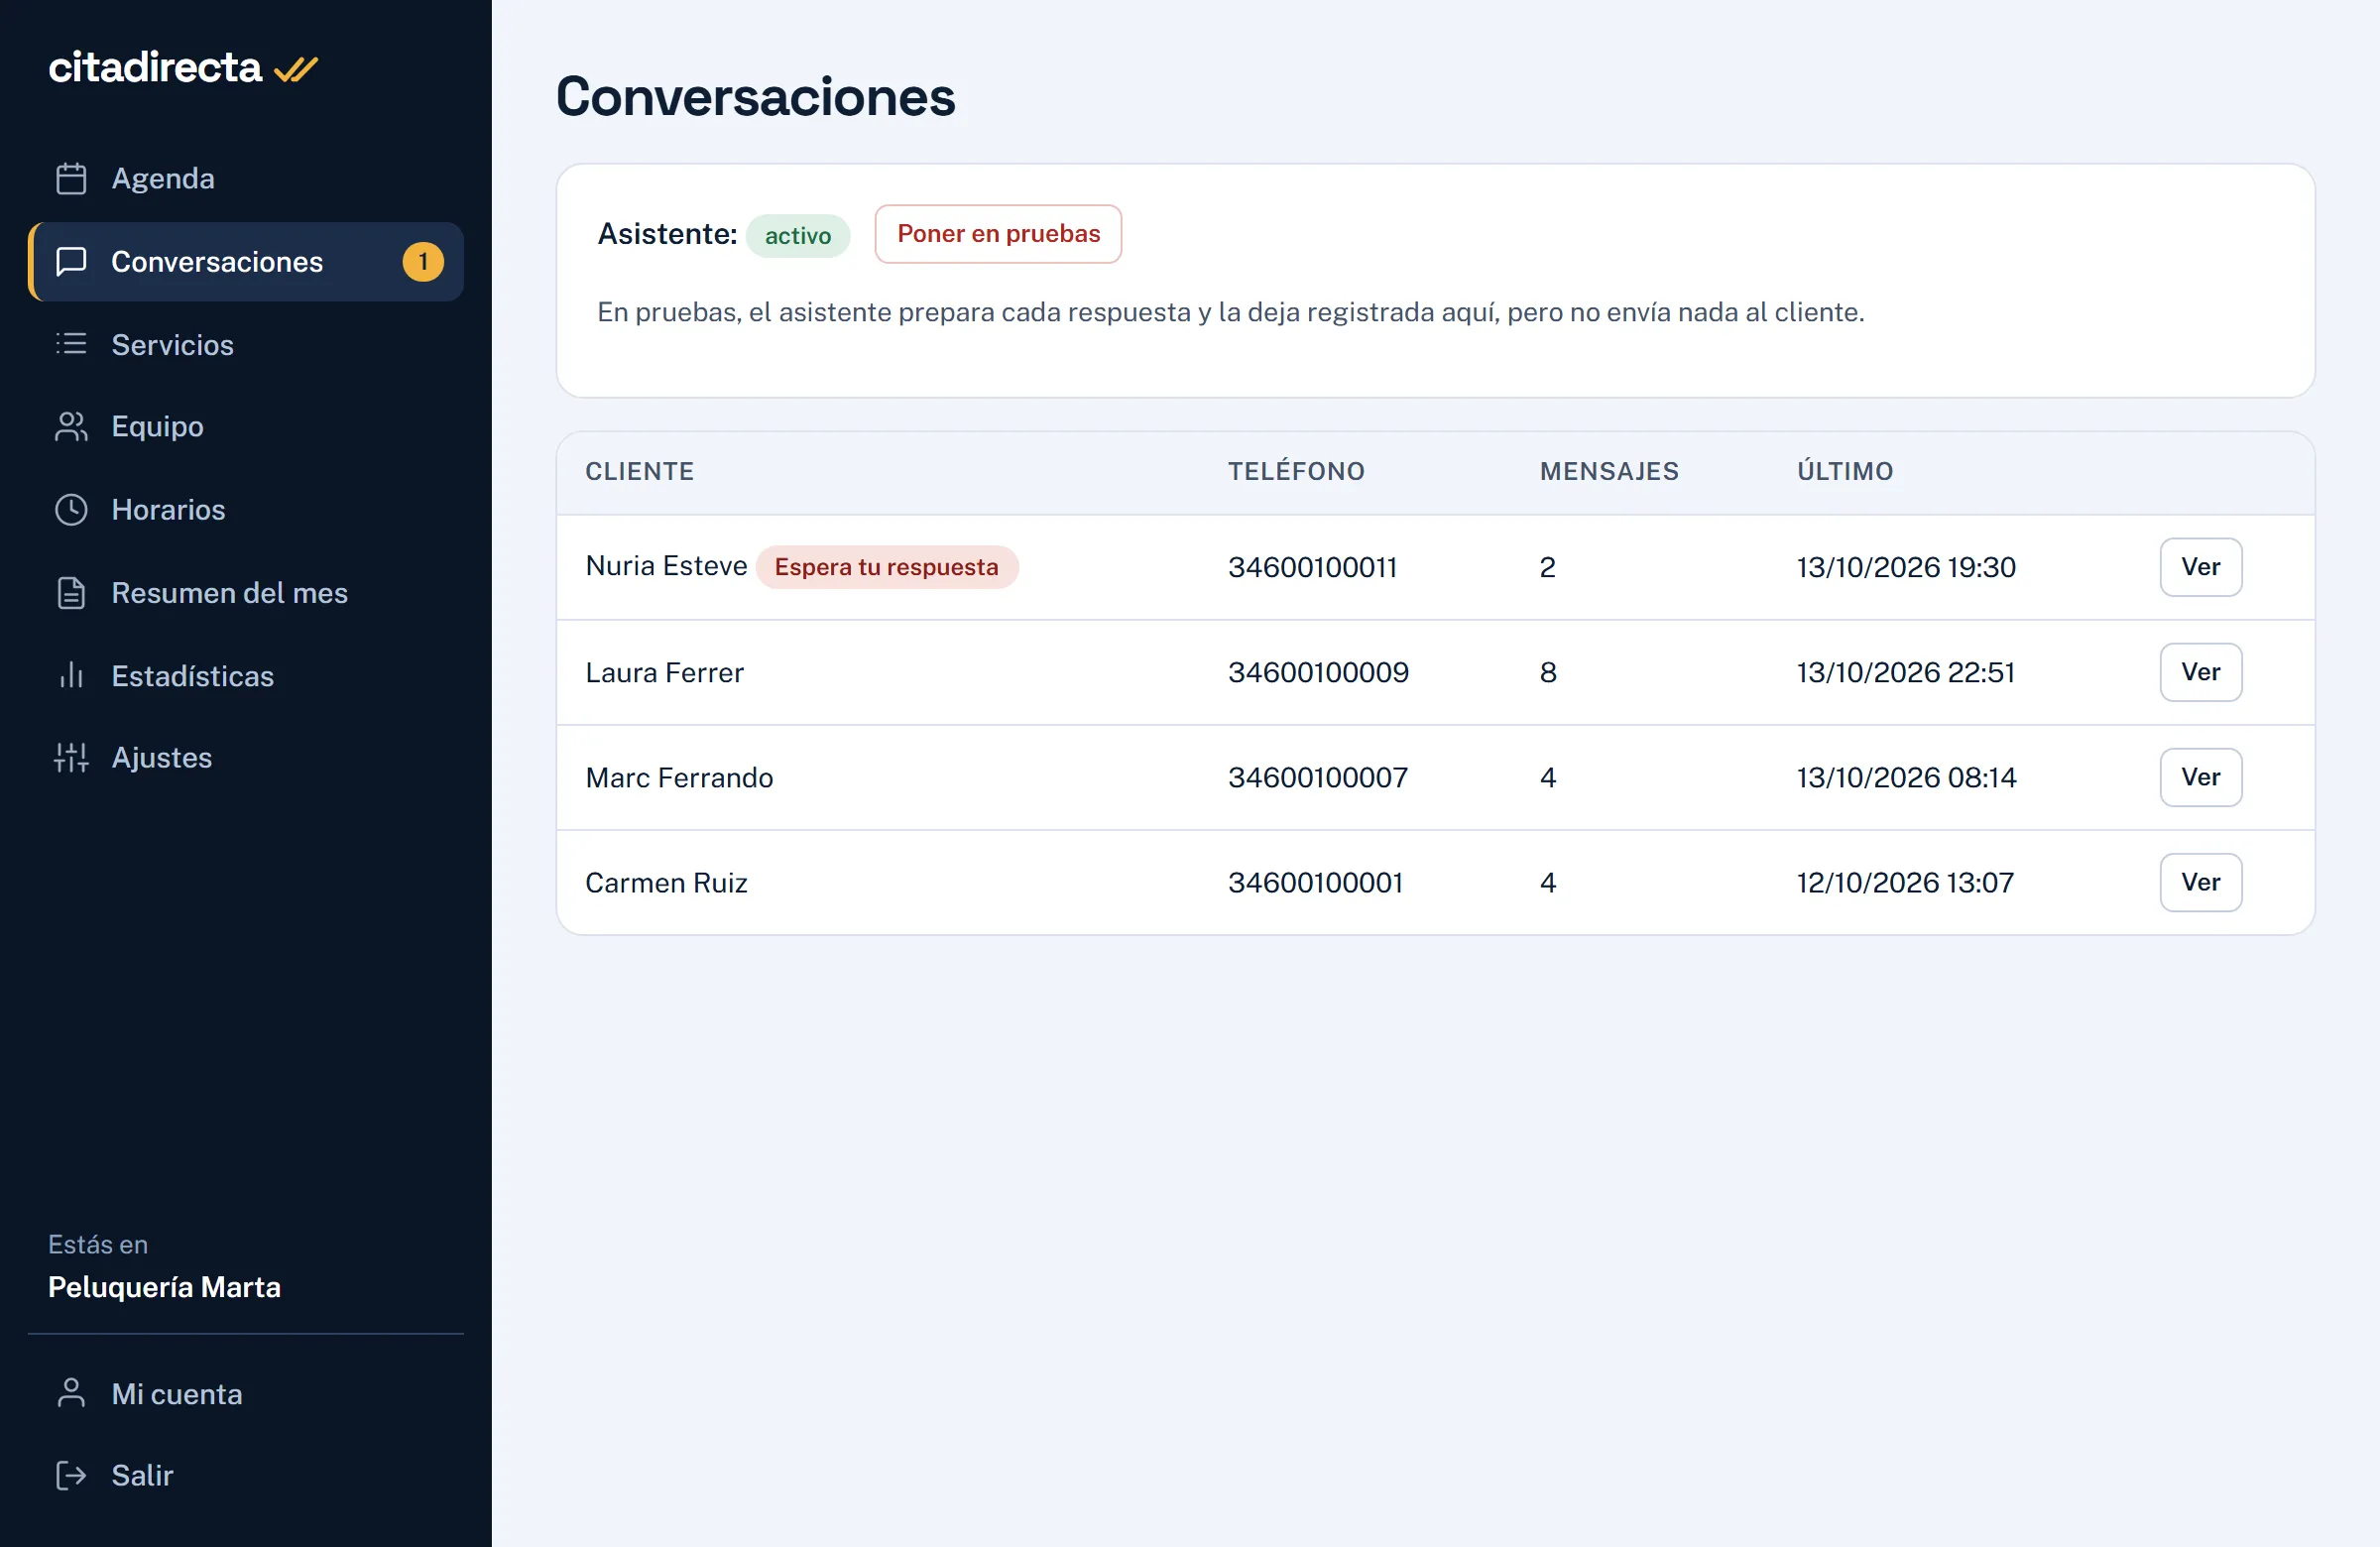Click phone number 34600100001

pos(1315,882)
